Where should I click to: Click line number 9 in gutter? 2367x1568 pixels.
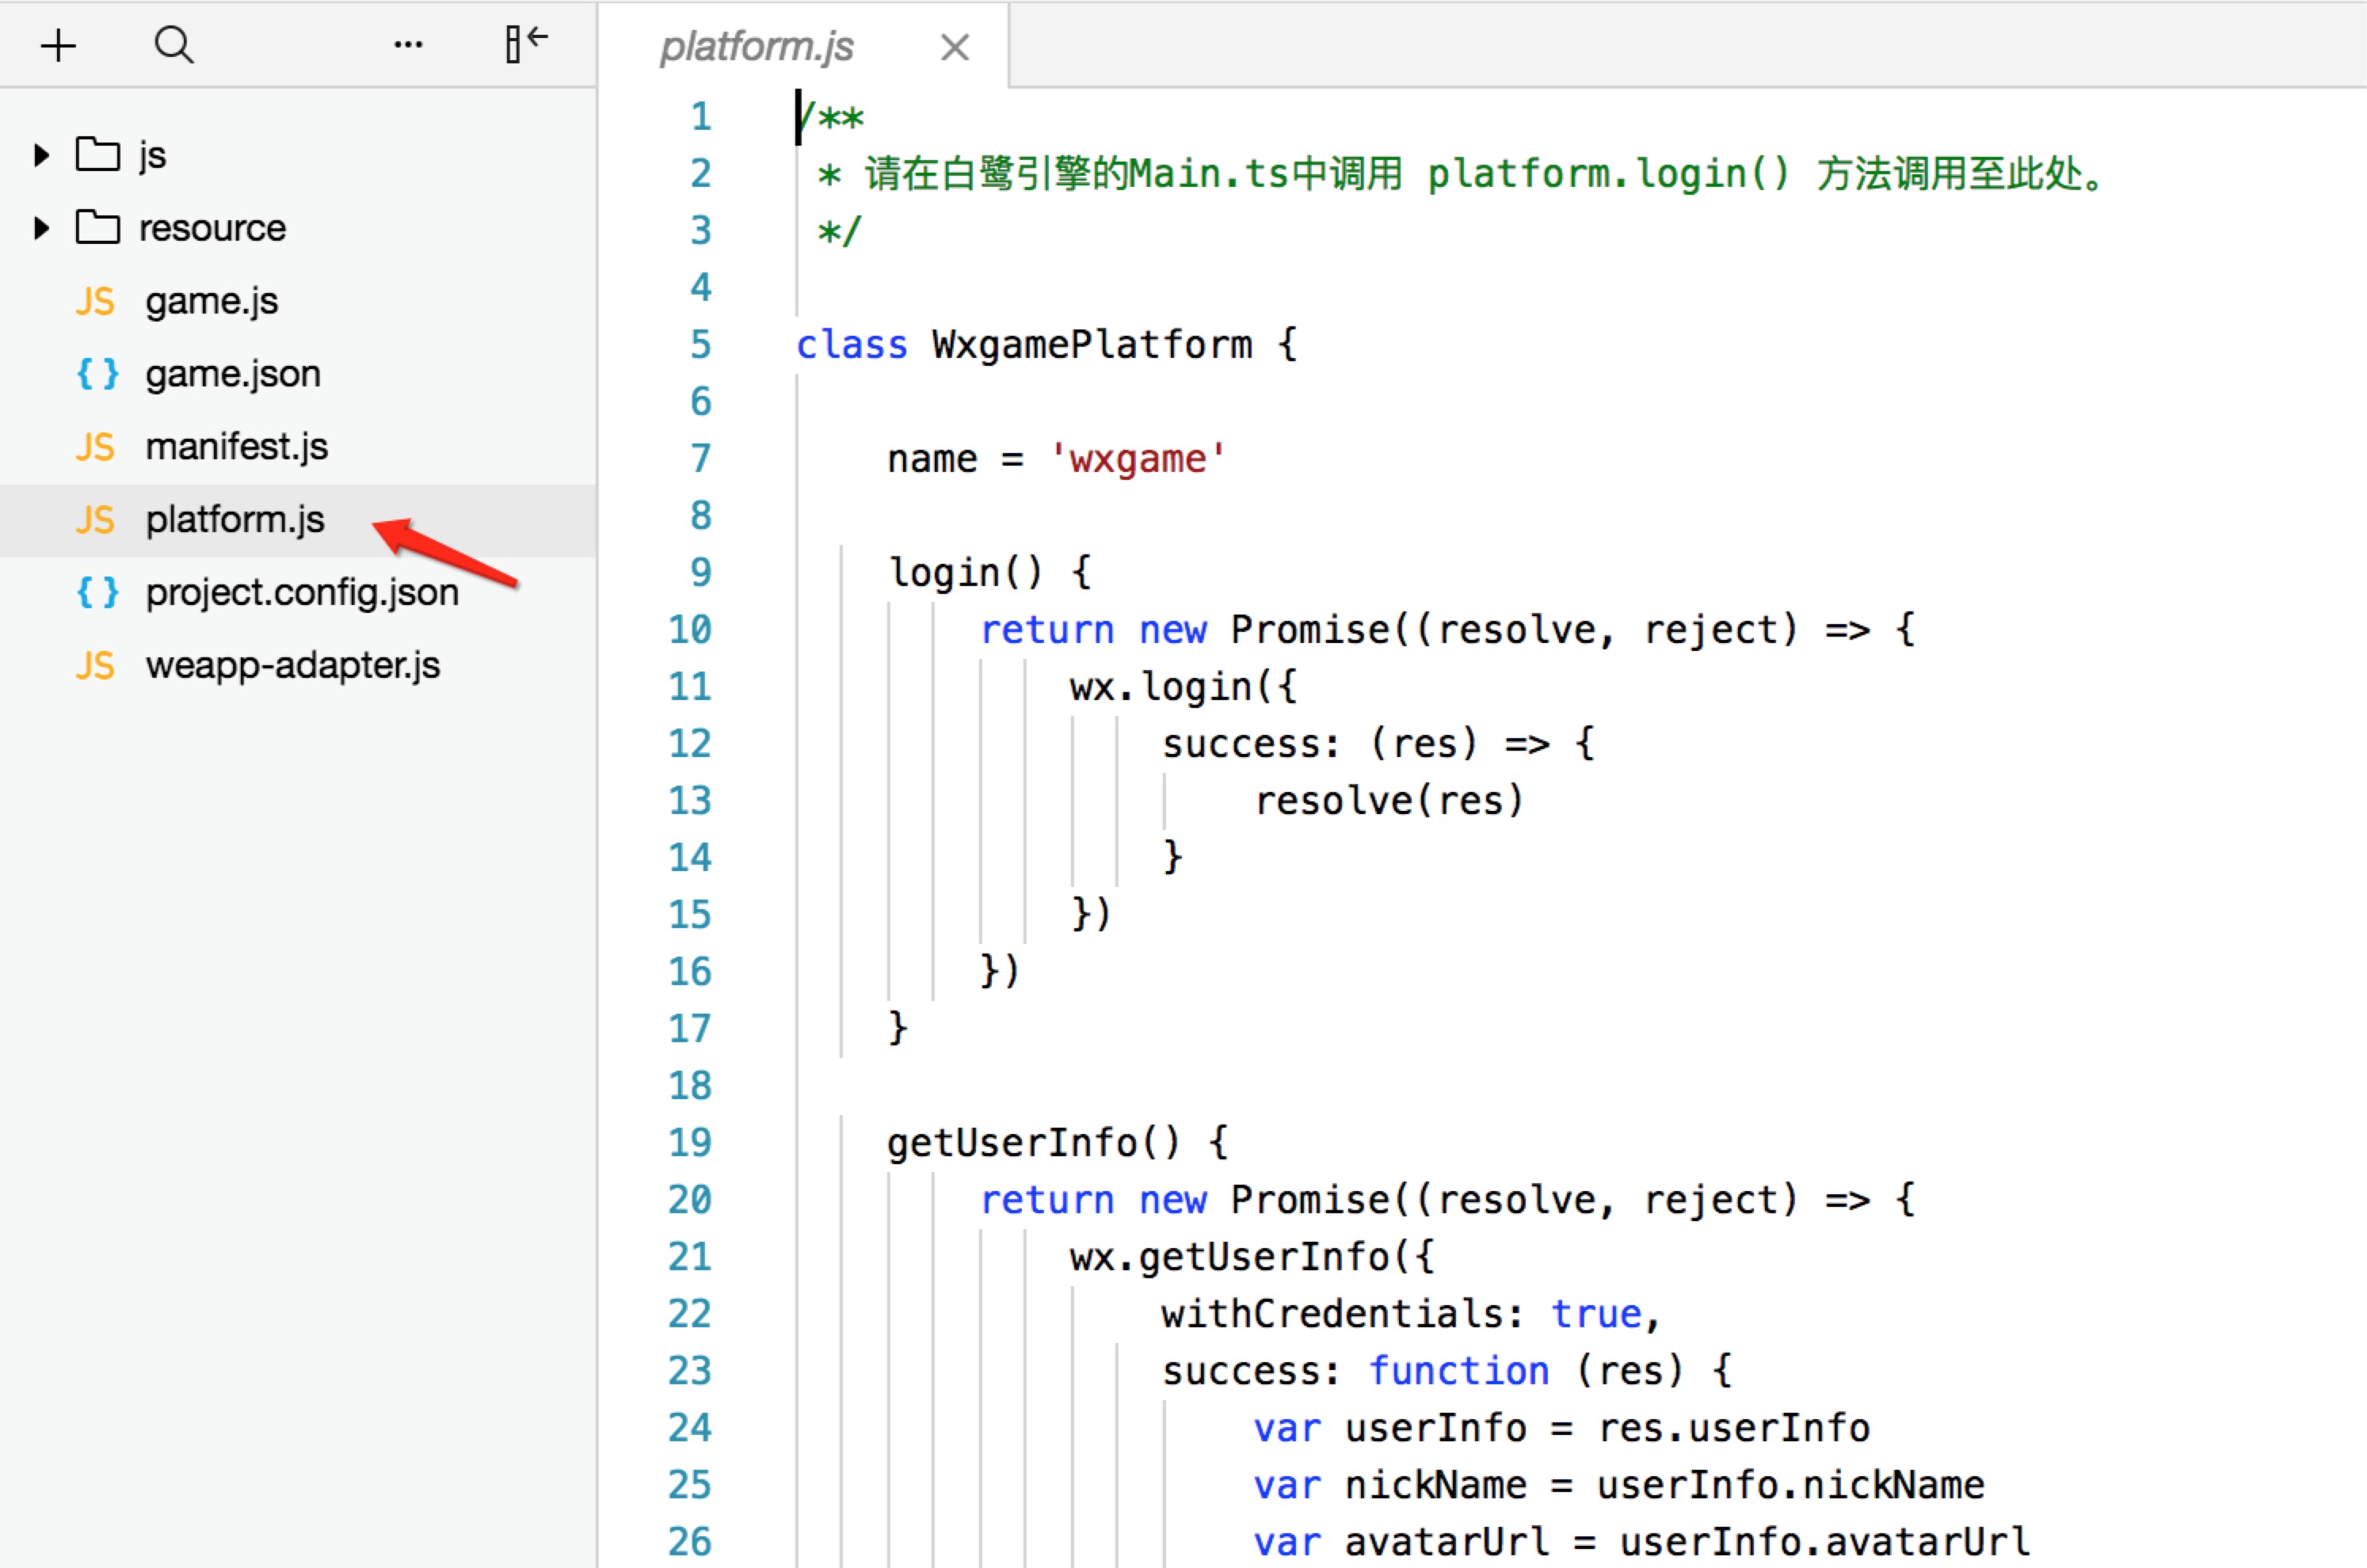click(x=700, y=572)
